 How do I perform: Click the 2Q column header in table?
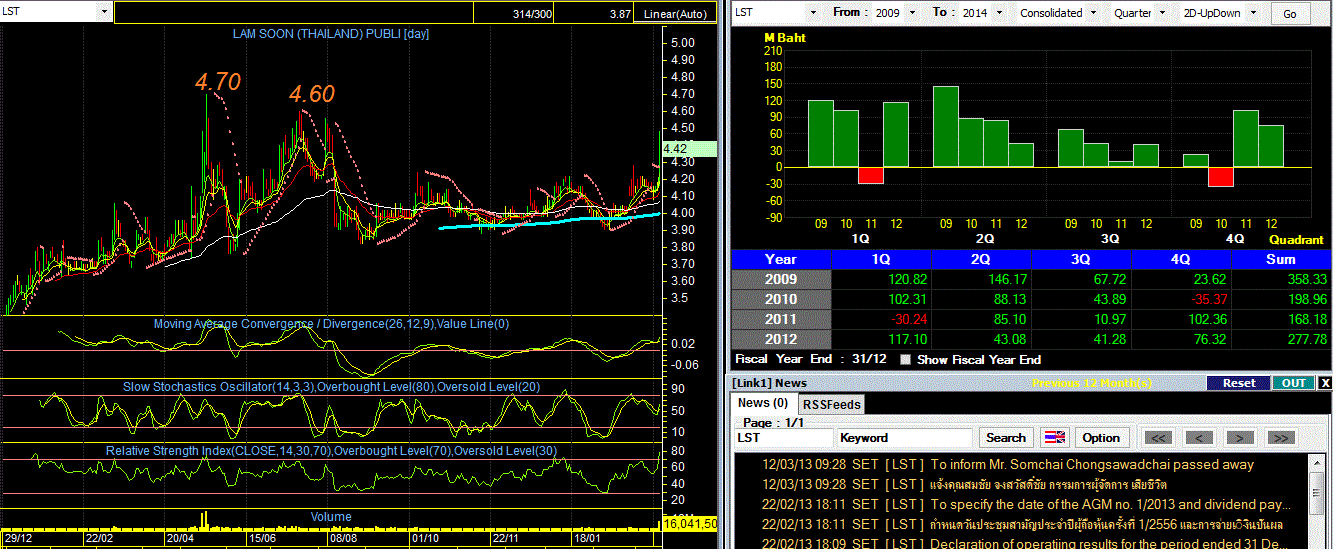click(x=980, y=259)
